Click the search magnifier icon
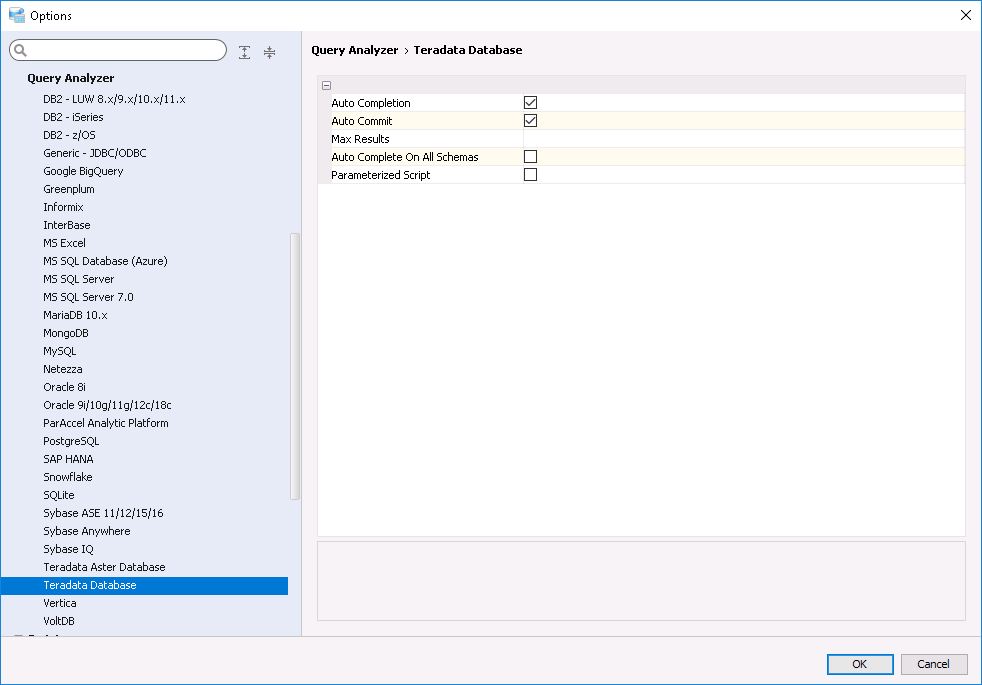The height and width of the screenshot is (685, 982). click(21, 51)
